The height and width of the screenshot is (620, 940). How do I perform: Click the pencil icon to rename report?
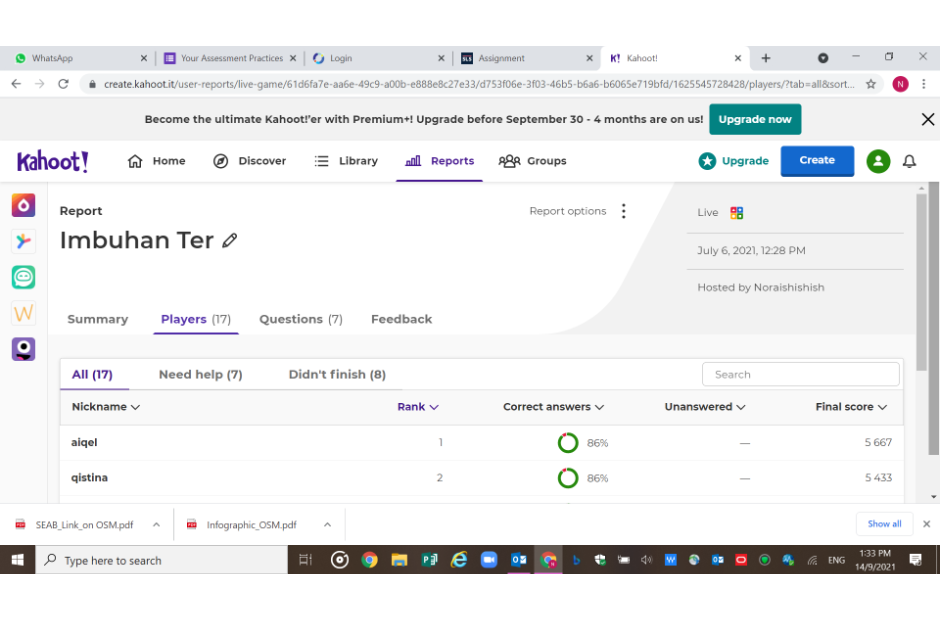230,241
